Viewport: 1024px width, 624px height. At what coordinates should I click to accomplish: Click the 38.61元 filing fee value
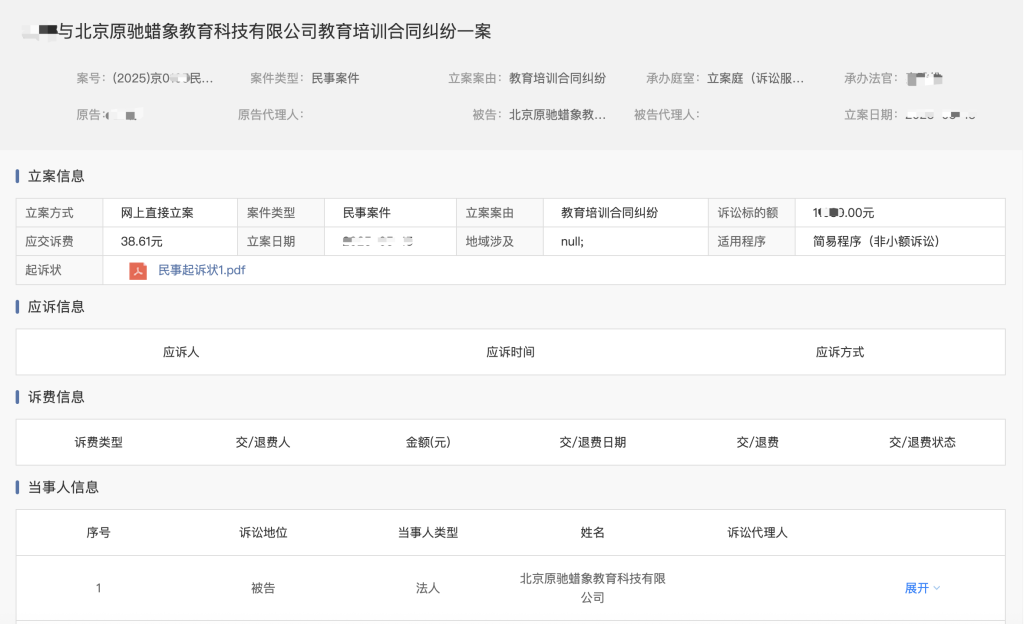pos(142,242)
